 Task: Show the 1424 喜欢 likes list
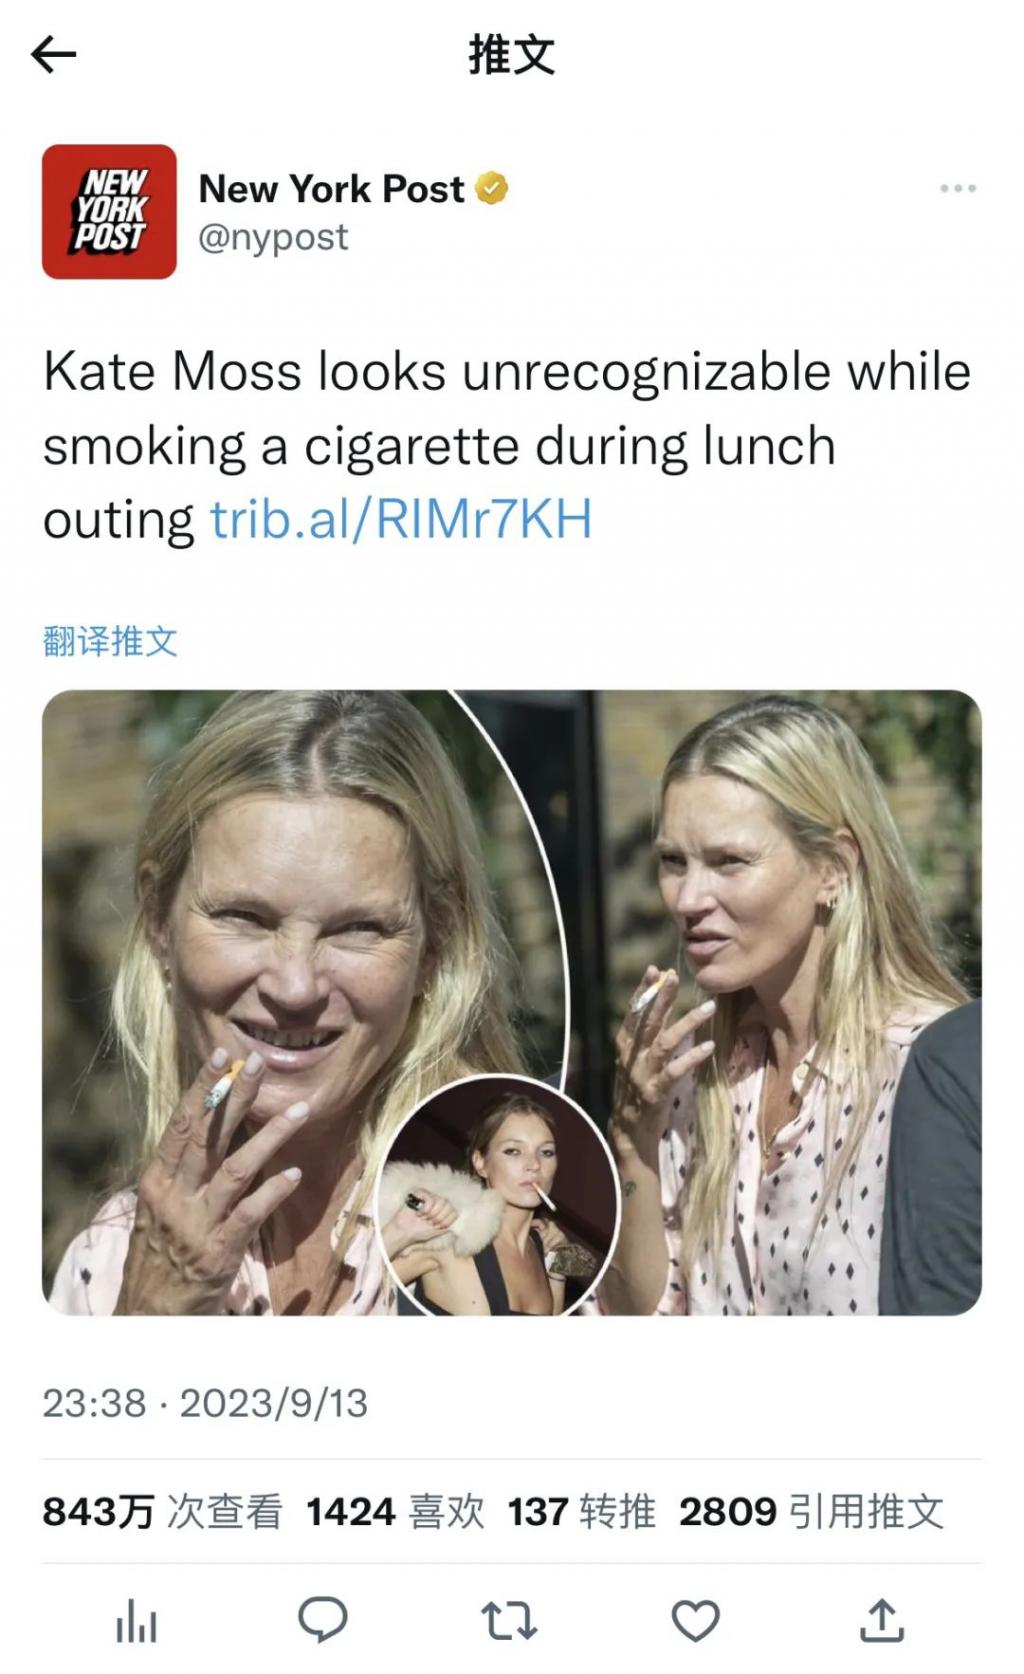(395, 1511)
